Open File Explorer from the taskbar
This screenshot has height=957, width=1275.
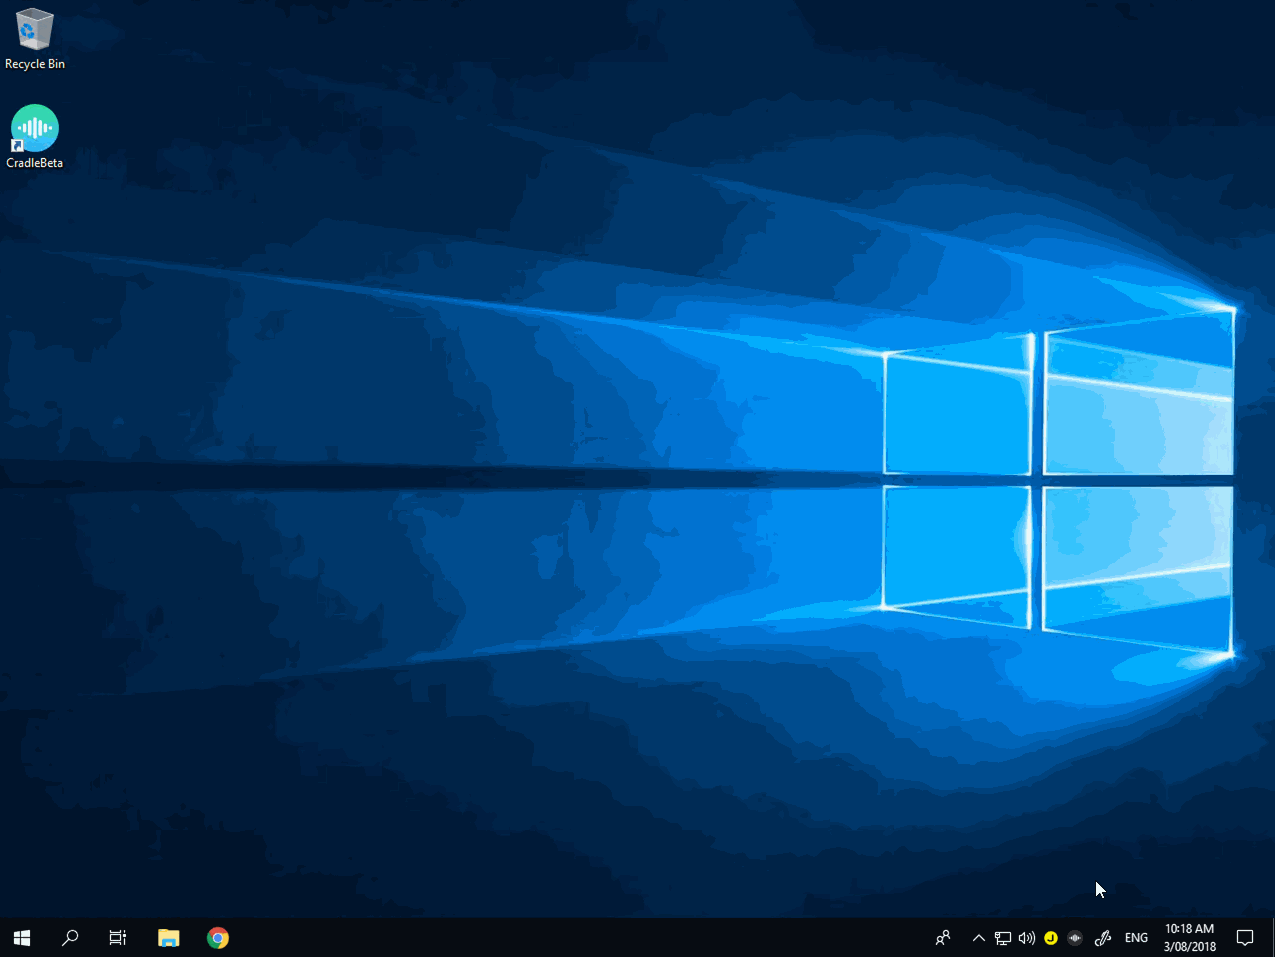tap(168, 937)
